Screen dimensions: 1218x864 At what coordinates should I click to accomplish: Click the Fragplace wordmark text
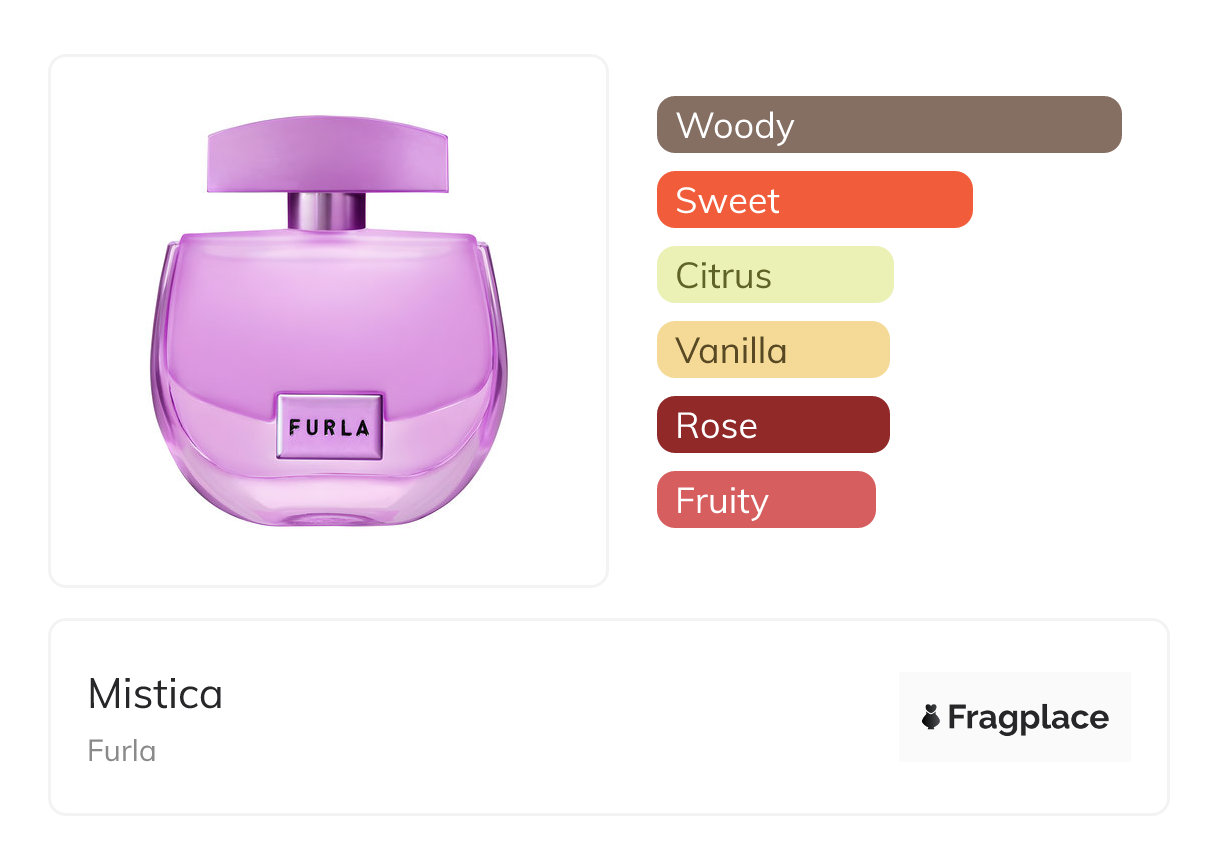tap(1028, 717)
